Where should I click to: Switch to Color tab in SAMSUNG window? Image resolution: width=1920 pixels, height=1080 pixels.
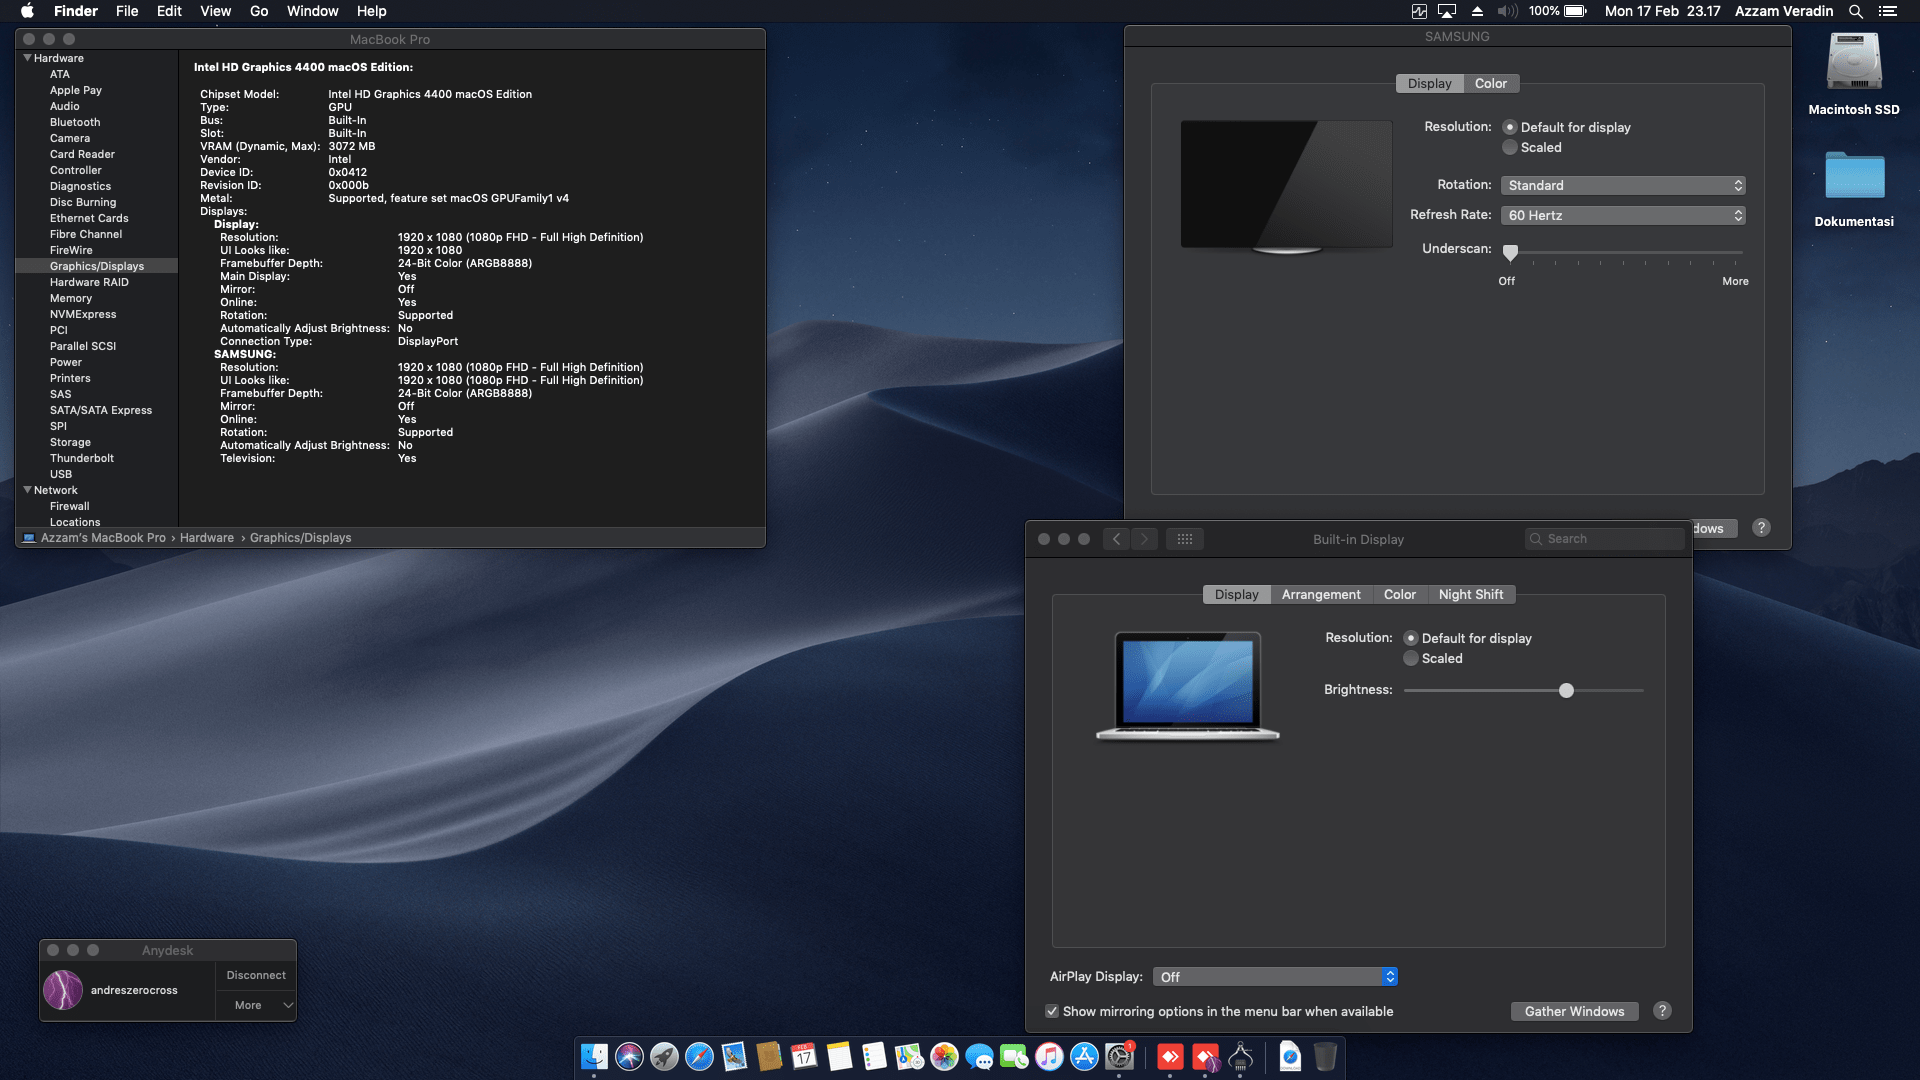click(x=1490, y=84)
